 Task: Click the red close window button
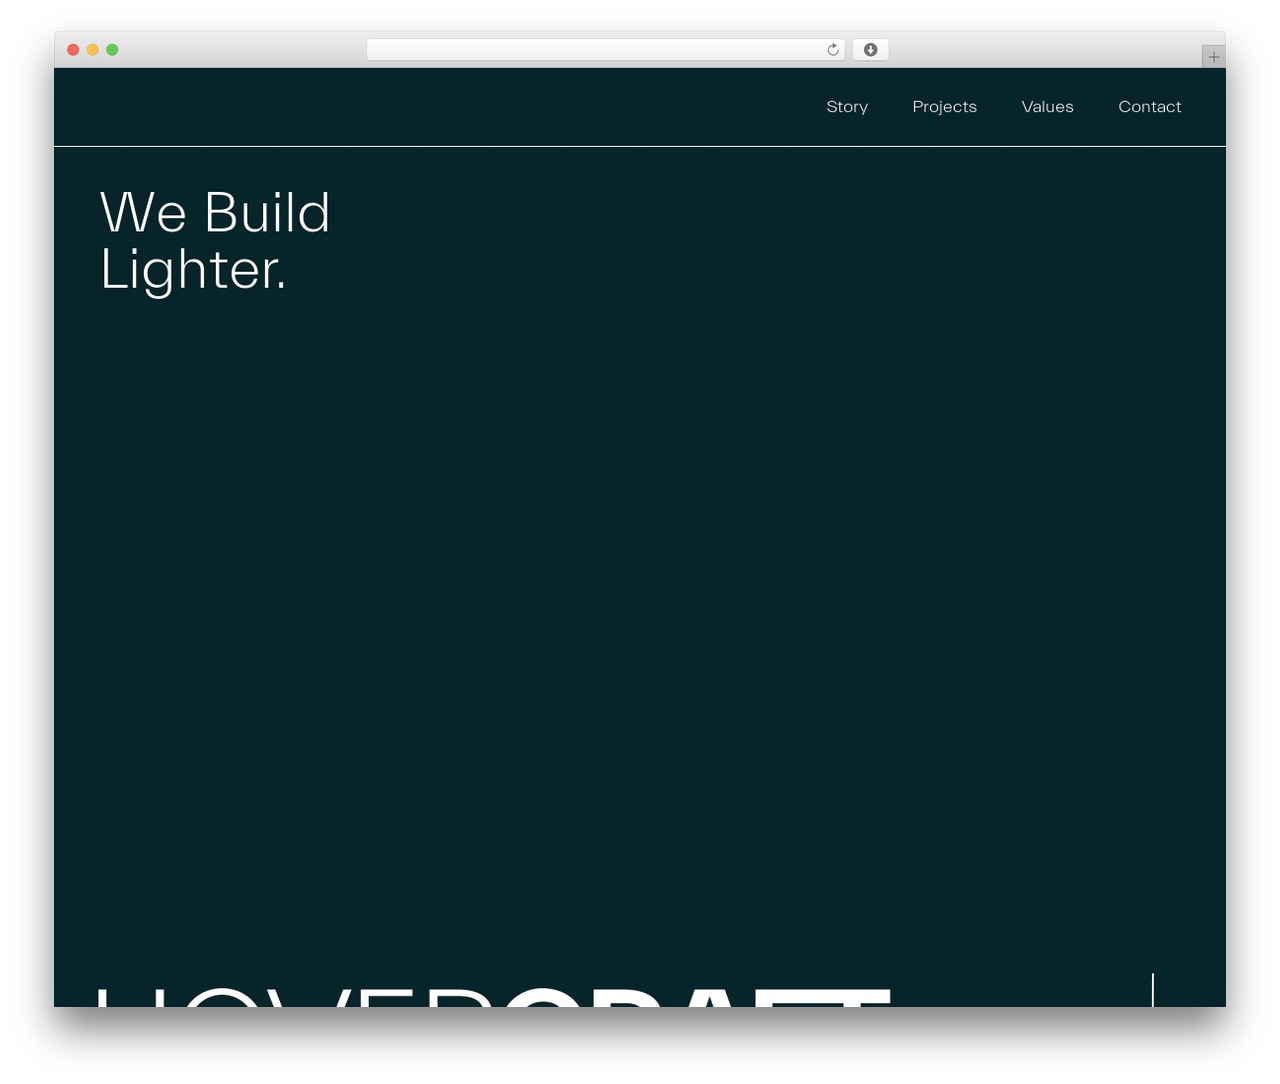pos(73,50)
